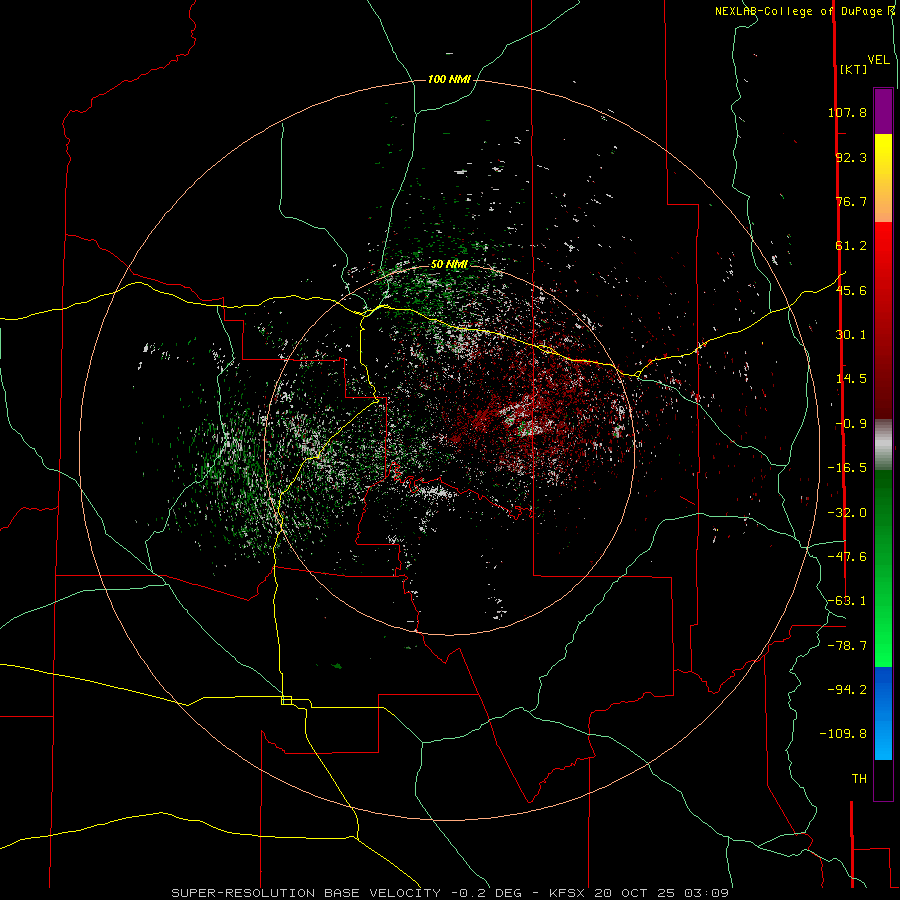Viewport: 900px width, 900px height.
Task: Select the -109.8 velocity scale value
Action: click(x=843, y=734)
